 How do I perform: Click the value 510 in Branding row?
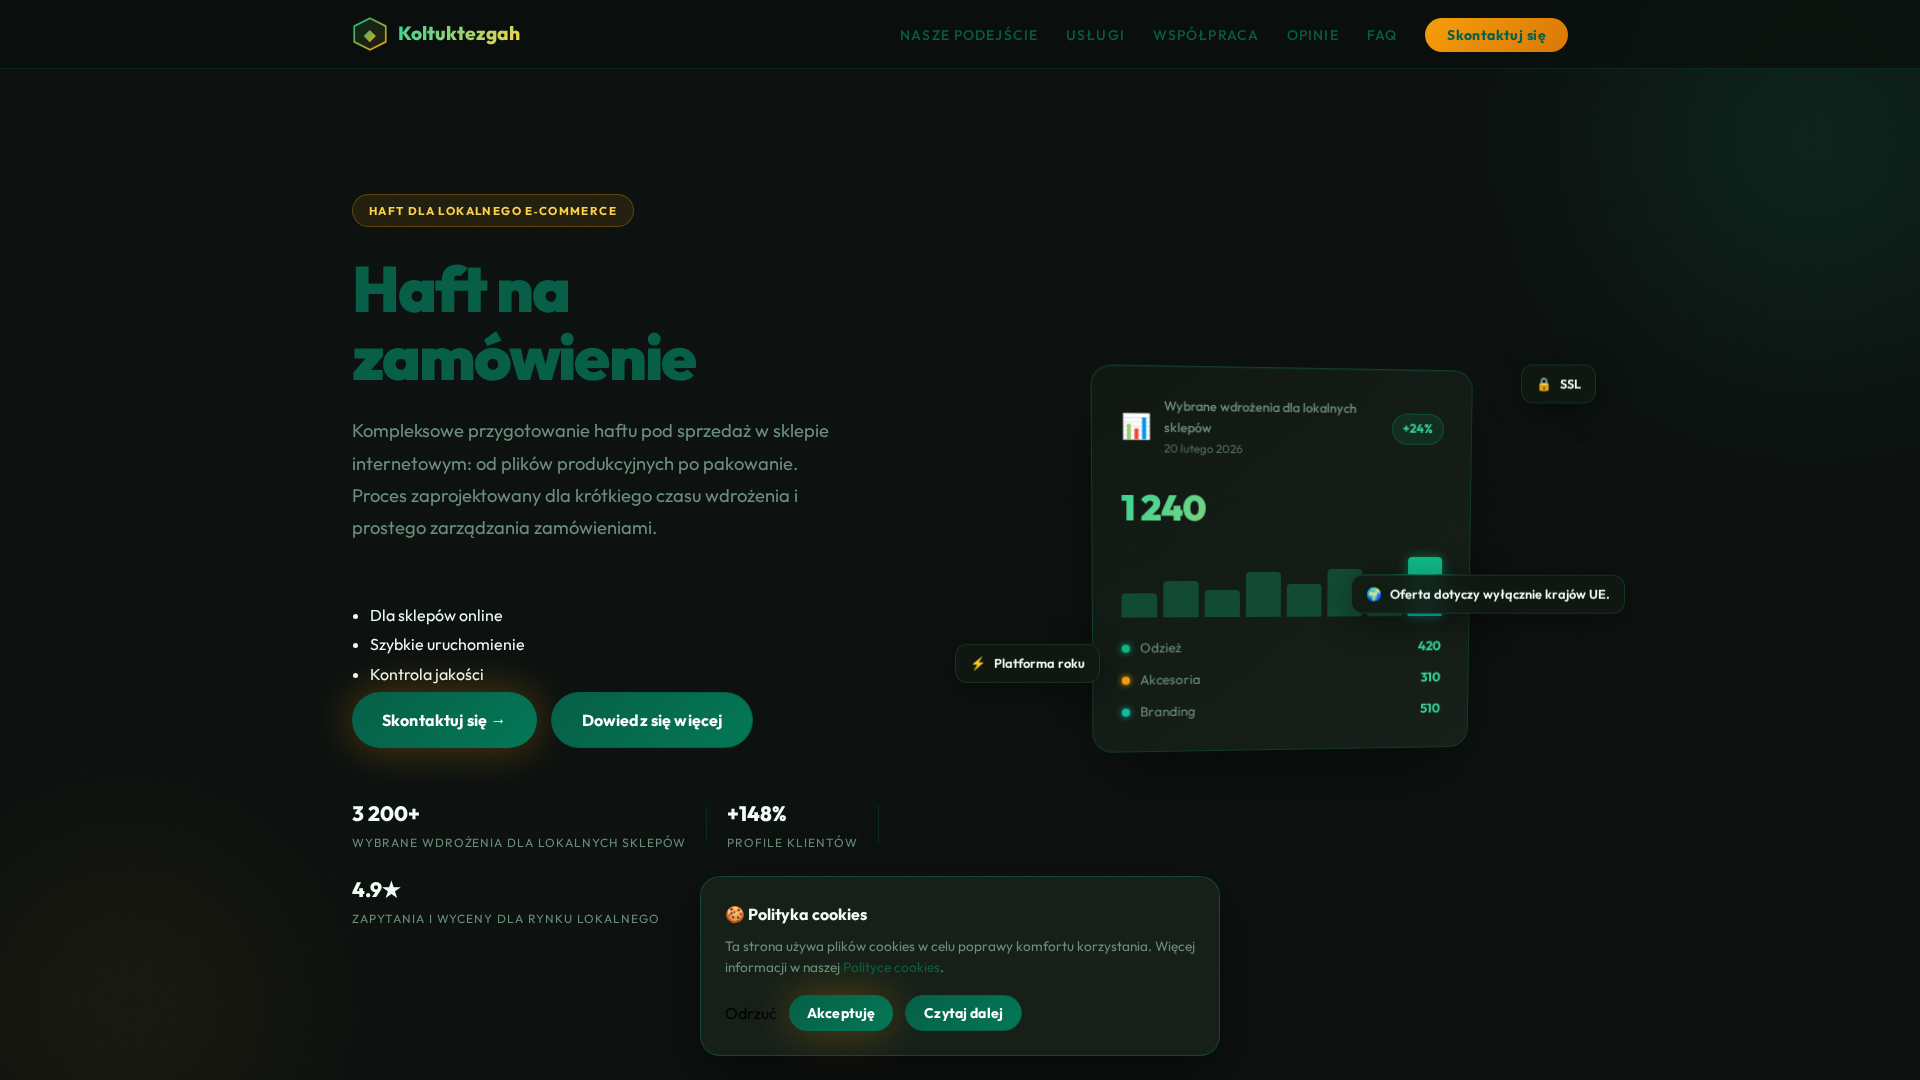[1430, 708]
